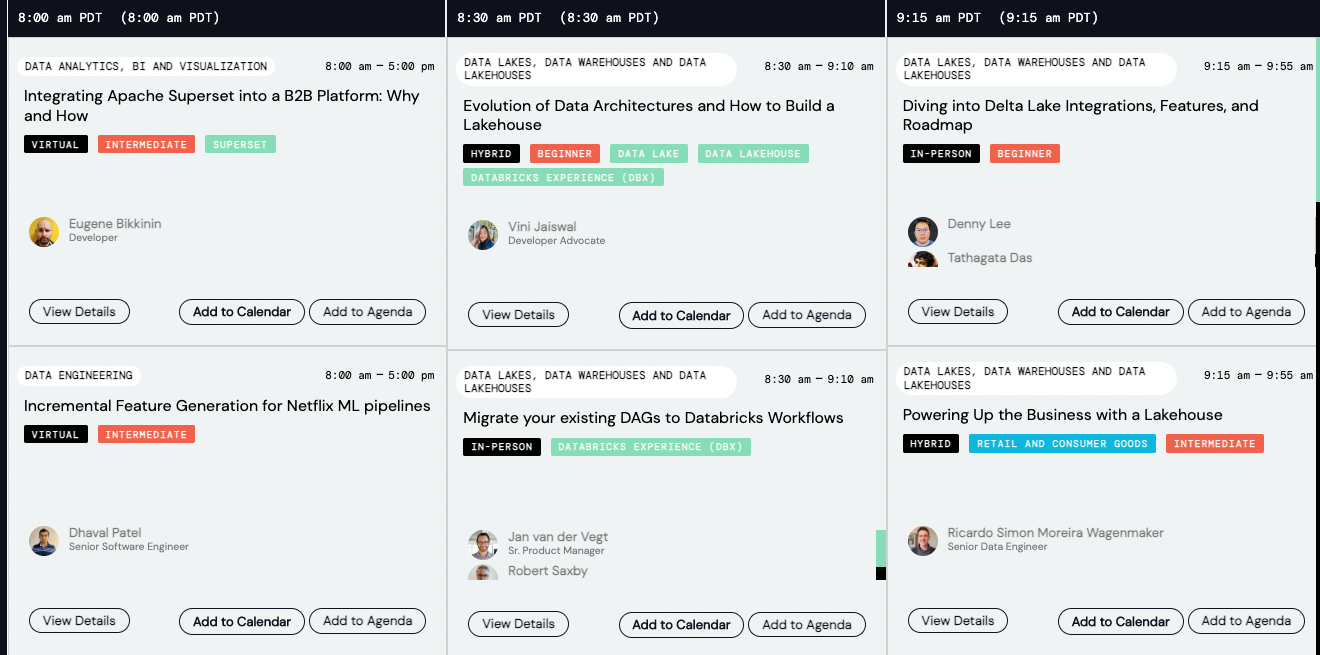Click the Data Analytics, BI and Visualization label
1320x655 pixels.
tap(146, 67)
